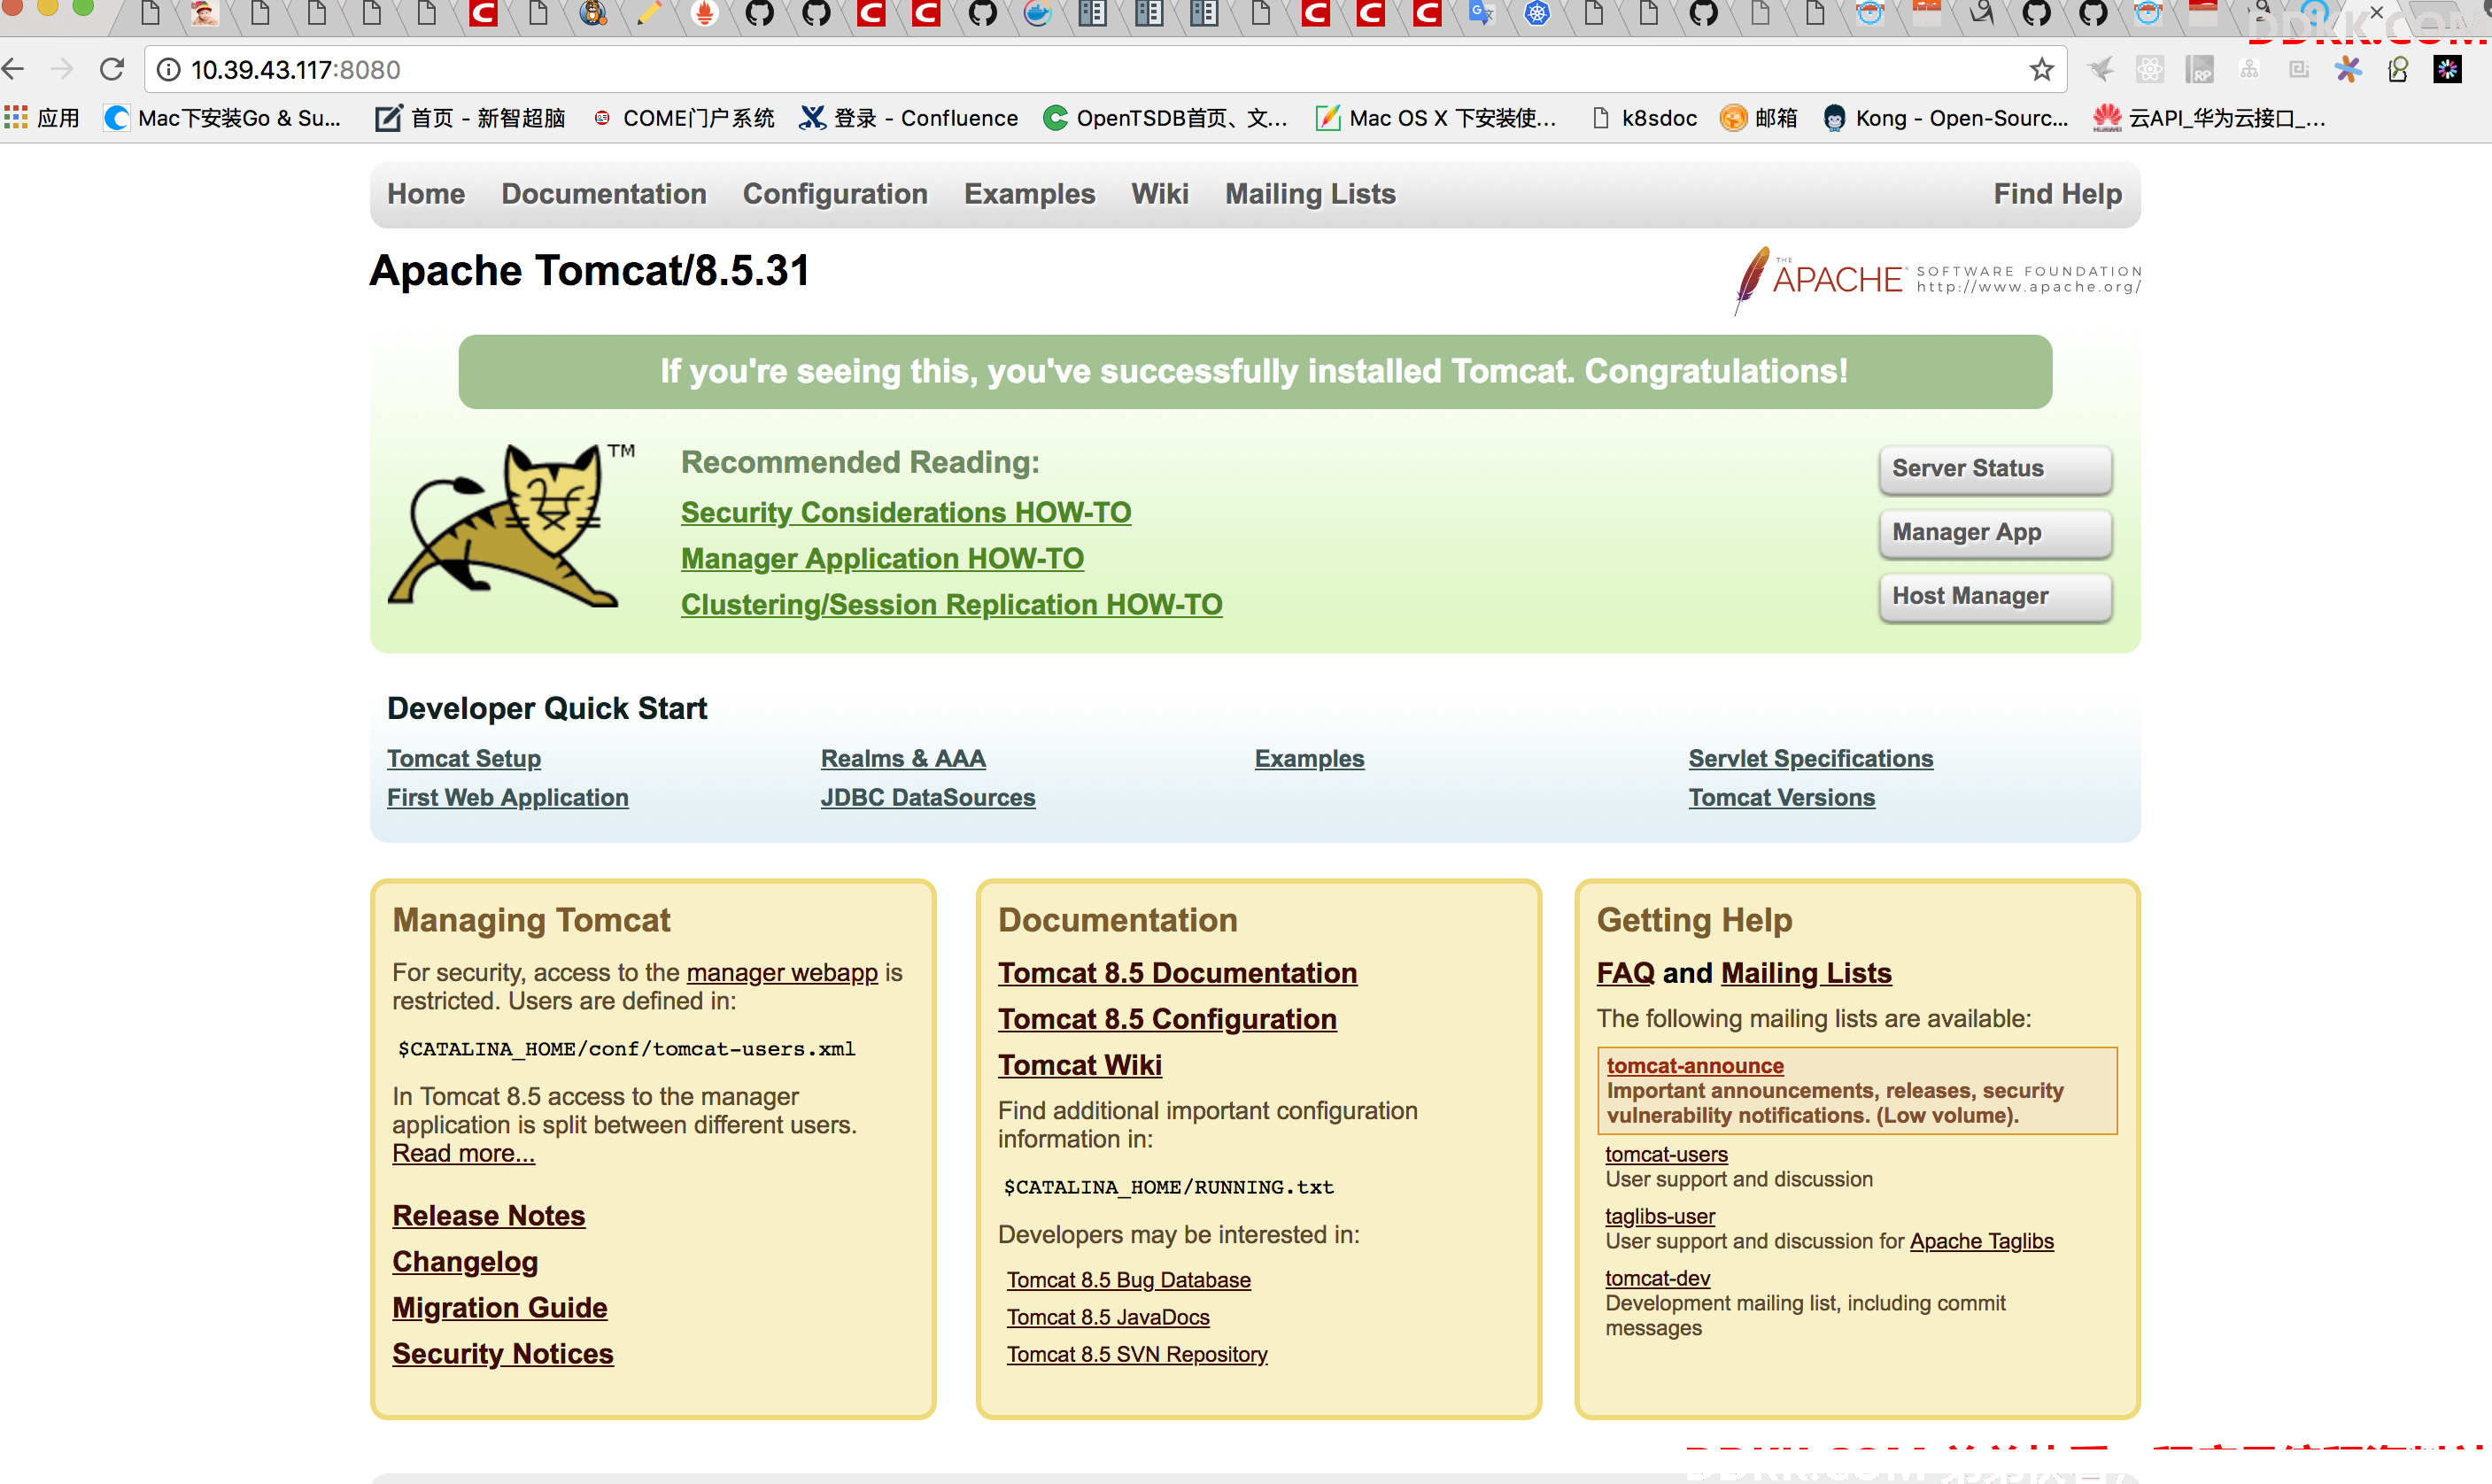Open the colorful crossed-sticks extension icon

pyautogui.click(x=2348, y=69)
